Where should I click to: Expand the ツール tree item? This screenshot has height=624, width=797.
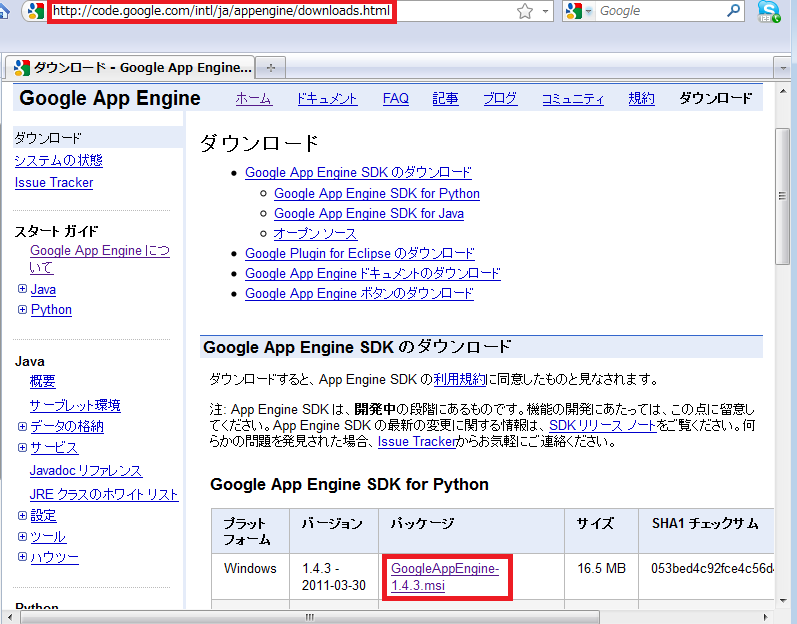[x=22, y=536]
